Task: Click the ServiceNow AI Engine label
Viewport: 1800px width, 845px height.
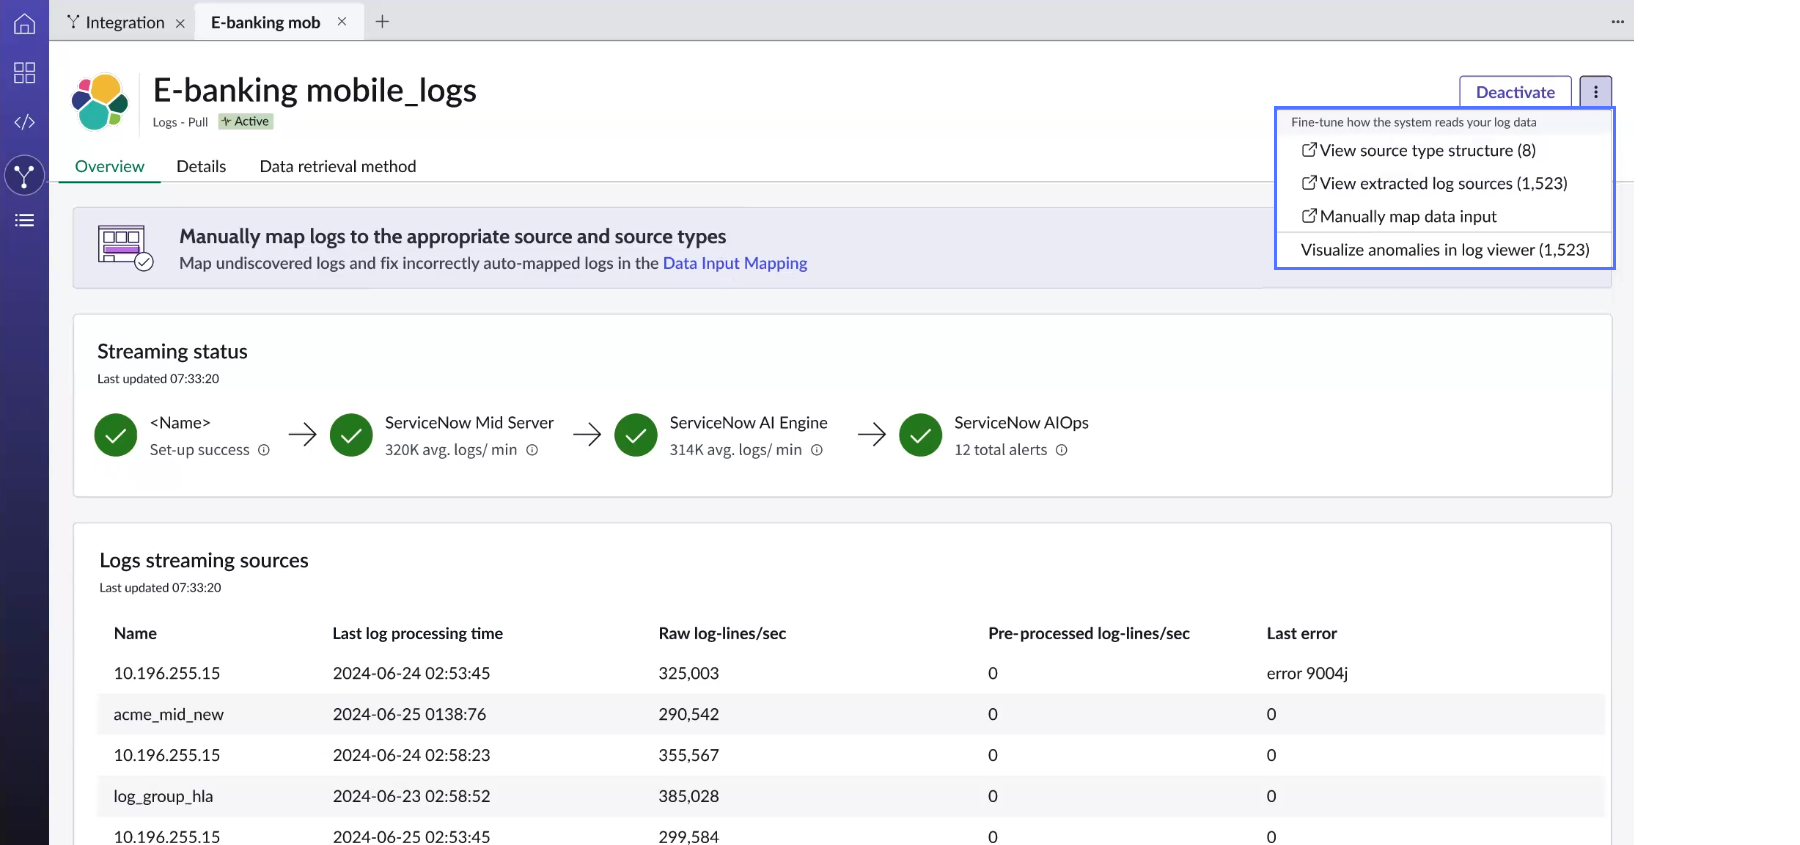Action: (749, 423)
